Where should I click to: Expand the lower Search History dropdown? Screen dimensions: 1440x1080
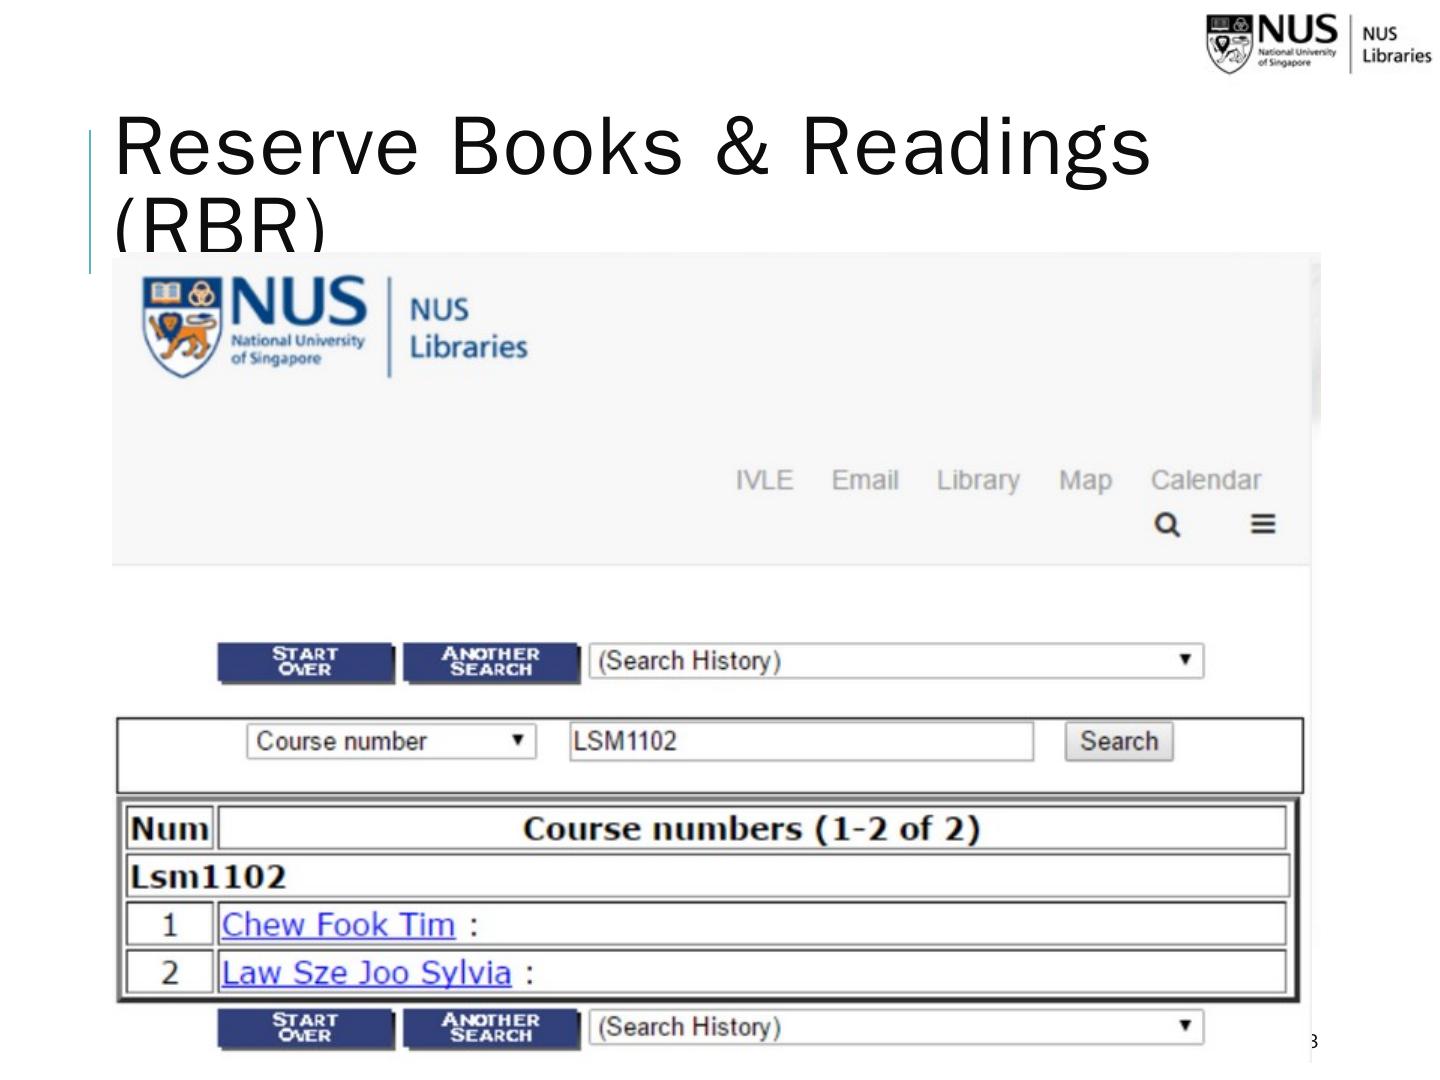(x=896, y=1027)
